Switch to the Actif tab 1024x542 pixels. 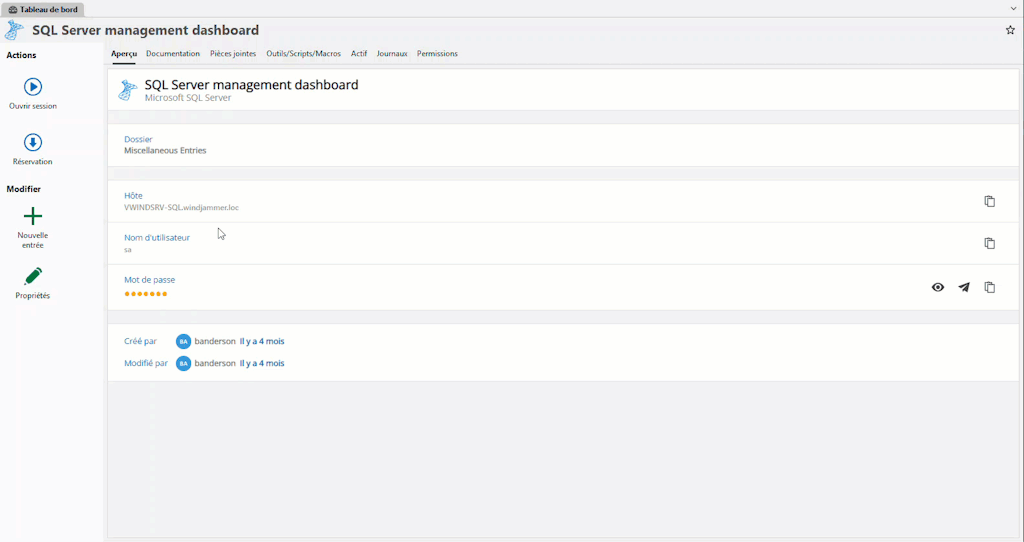(359, 54)
